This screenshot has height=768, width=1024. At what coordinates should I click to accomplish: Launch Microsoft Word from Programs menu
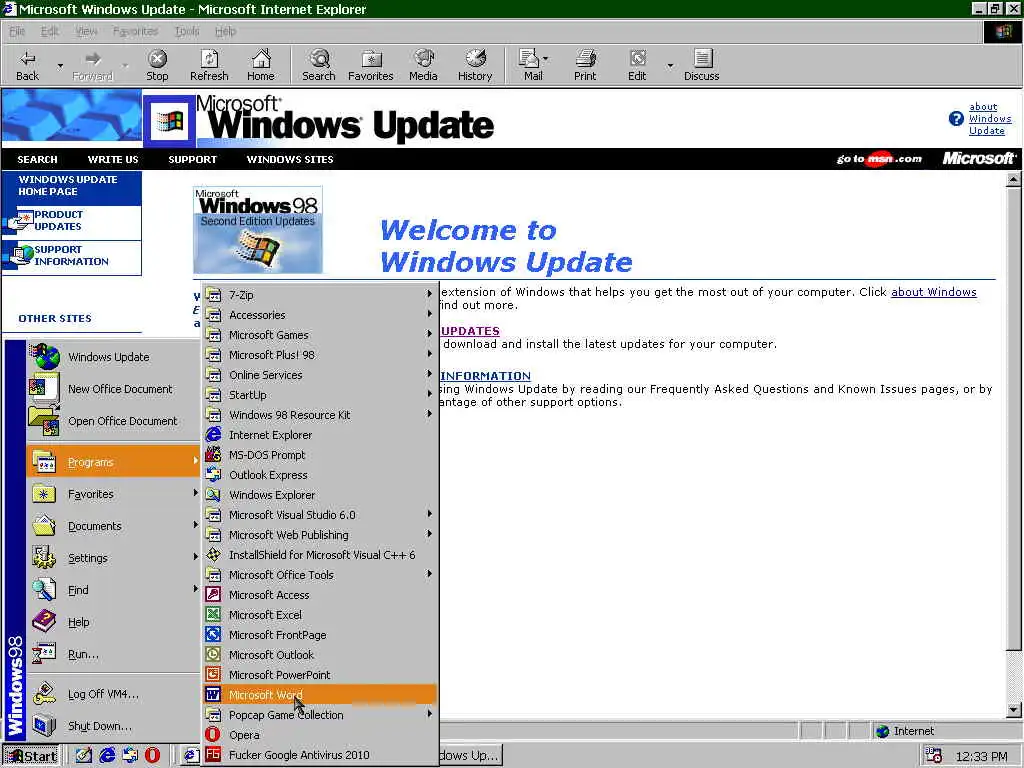pyautogui.click(x=320, y=695)
